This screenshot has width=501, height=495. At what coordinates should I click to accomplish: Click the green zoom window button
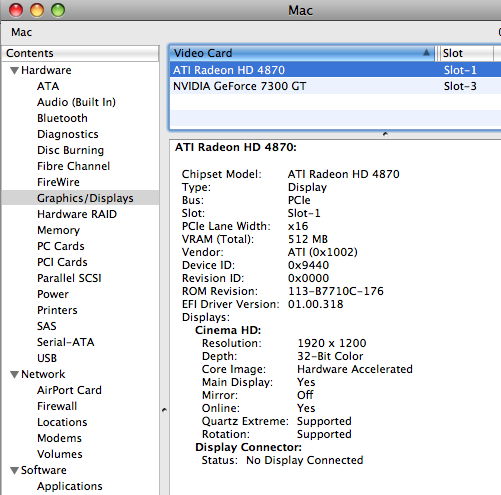pyautogui.click(x=58, y=10)
